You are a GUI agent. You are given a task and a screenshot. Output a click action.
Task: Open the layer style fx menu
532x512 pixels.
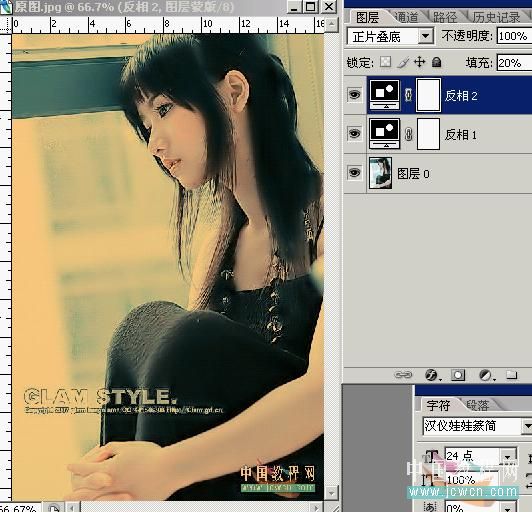tap(432, 375)
